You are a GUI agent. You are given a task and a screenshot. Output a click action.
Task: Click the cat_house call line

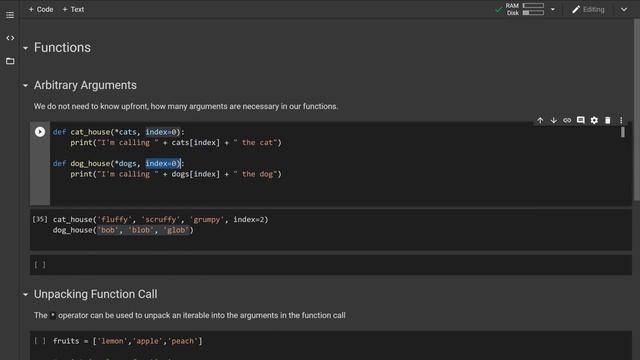(x=160, y=219)
